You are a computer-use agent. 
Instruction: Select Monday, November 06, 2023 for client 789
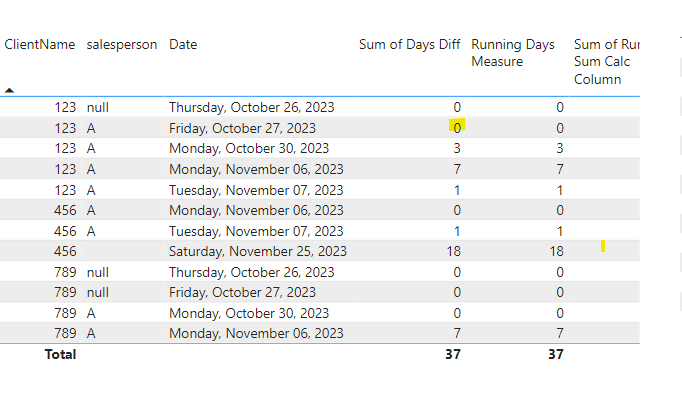256,333
